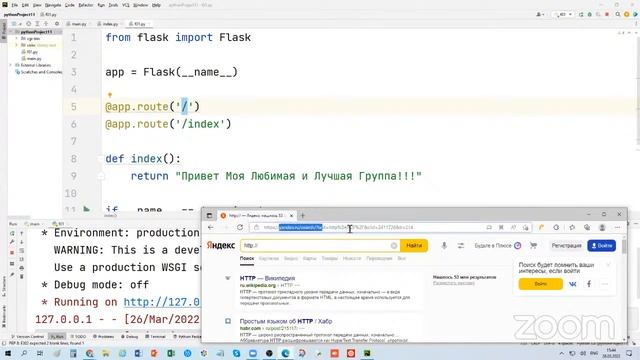Open a new browser tab with plus
640x360 pixels.
point(302,216)
